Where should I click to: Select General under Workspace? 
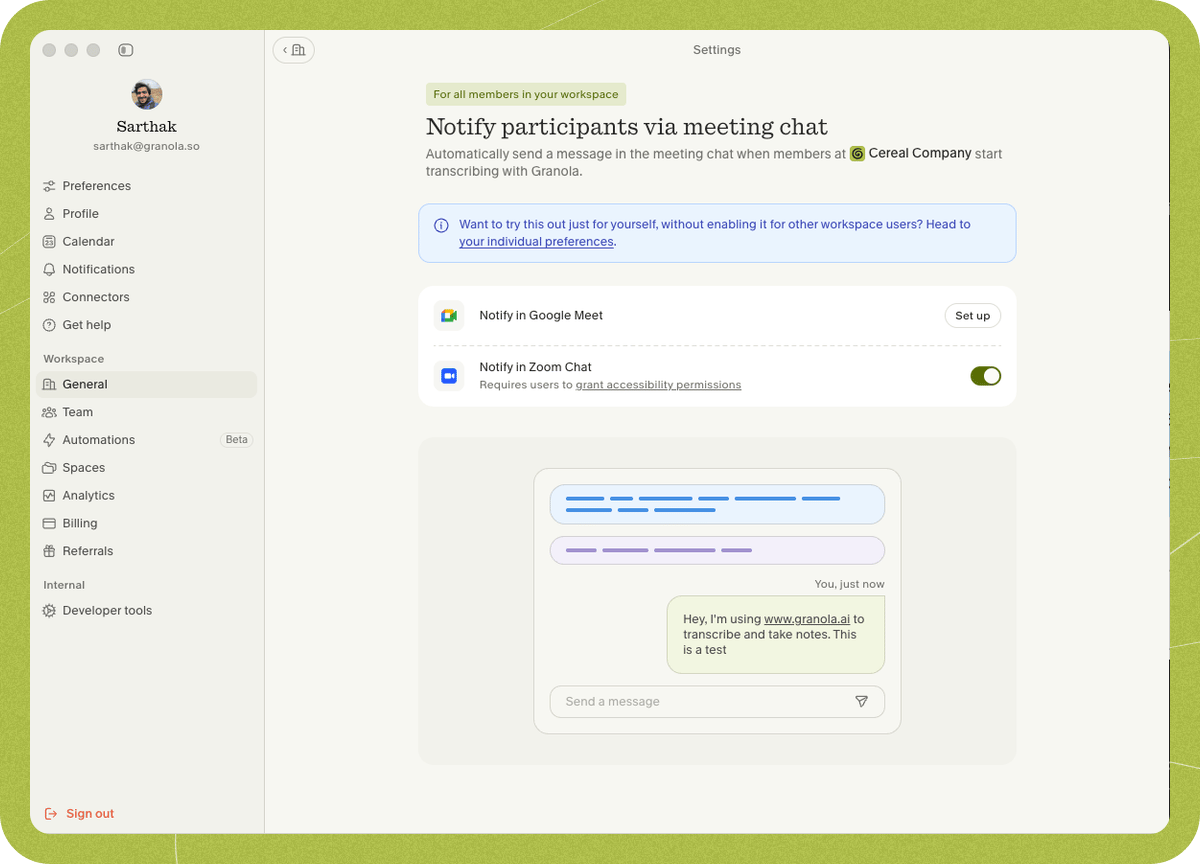(x=146, y=384)
